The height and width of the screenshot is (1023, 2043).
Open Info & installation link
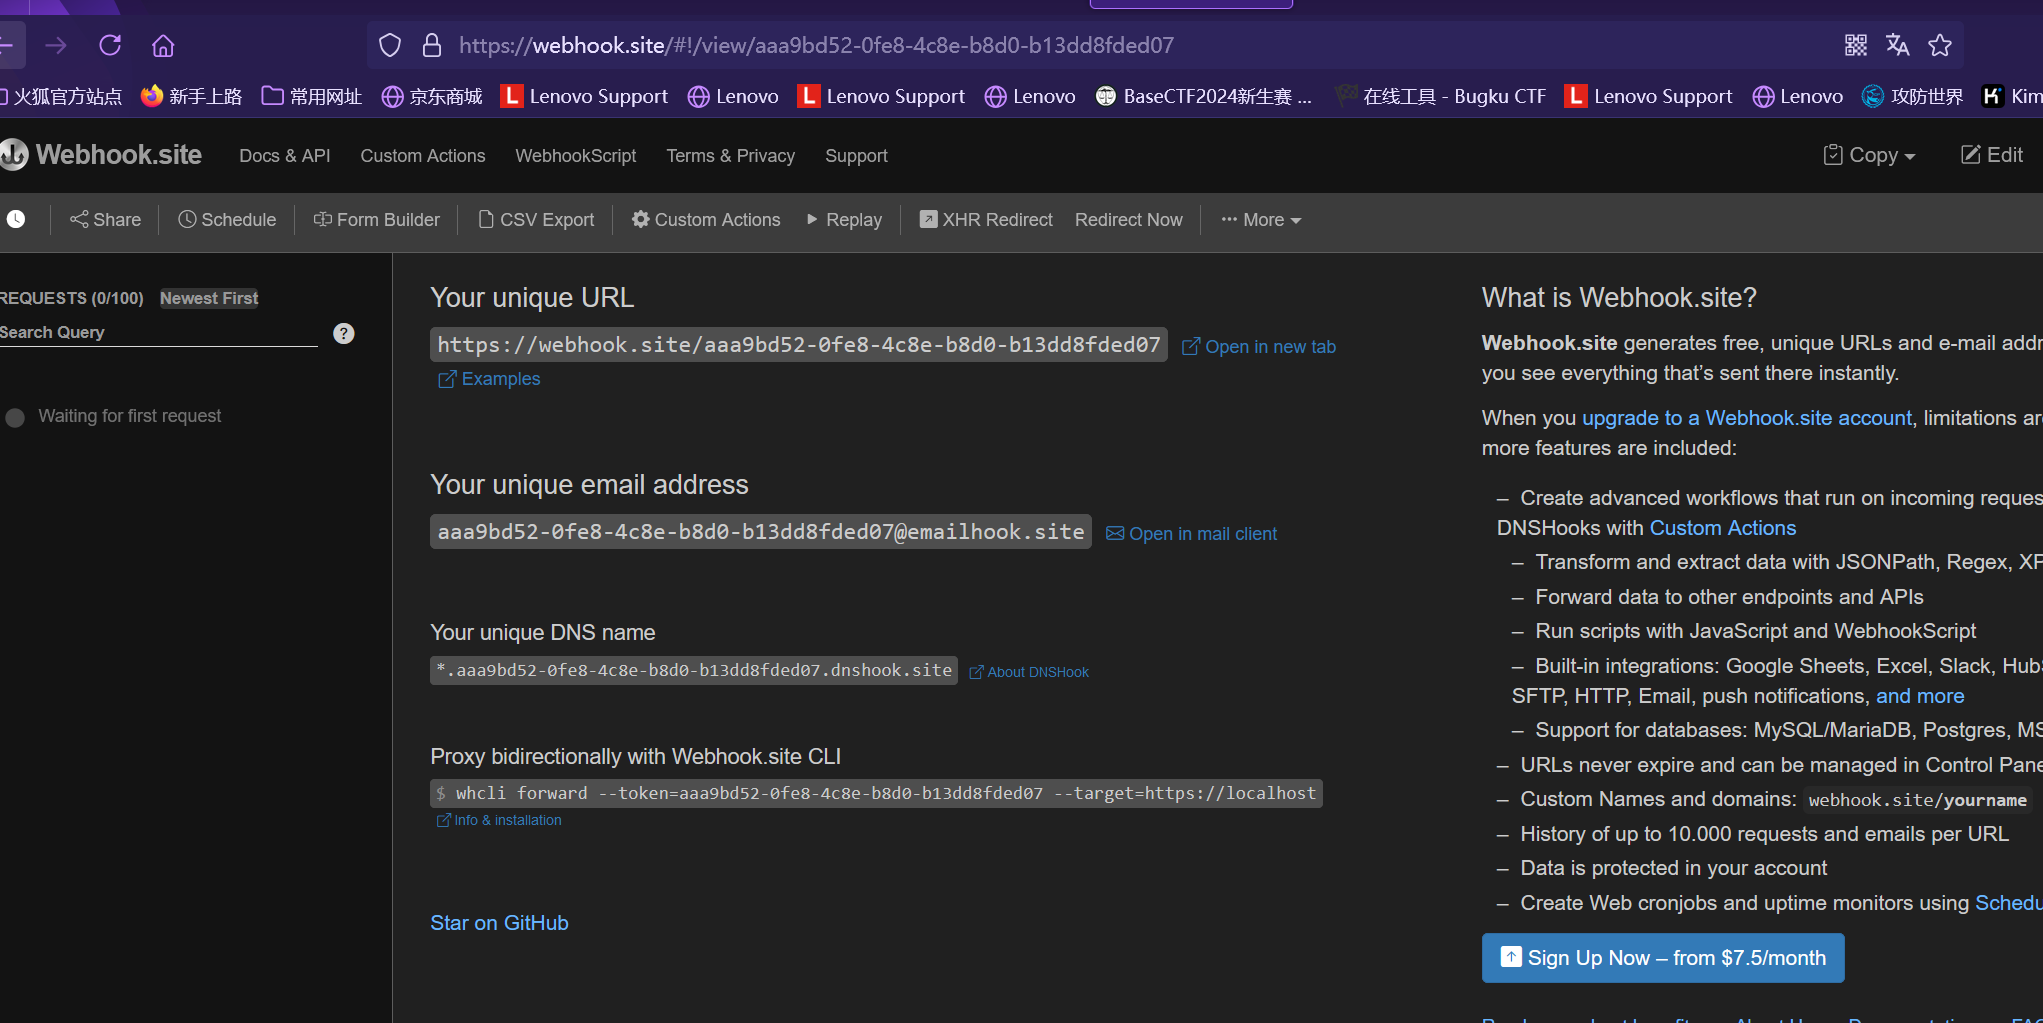pyautogui.click(x=499, y=820)
